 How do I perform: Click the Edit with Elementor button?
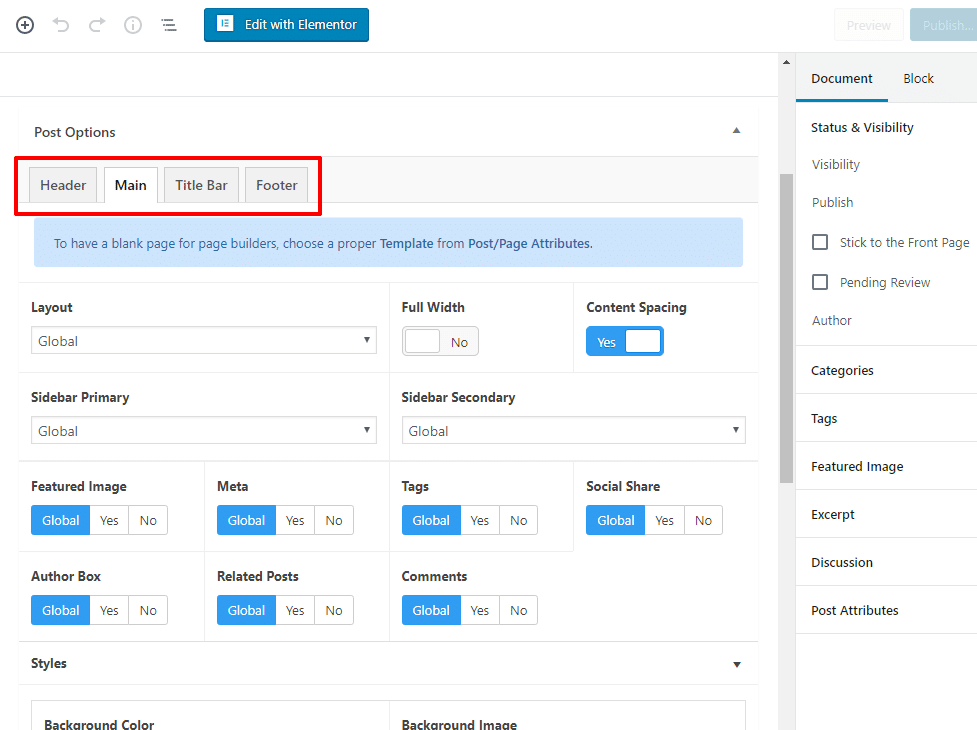pyautogui.click(x=286, y=25)
